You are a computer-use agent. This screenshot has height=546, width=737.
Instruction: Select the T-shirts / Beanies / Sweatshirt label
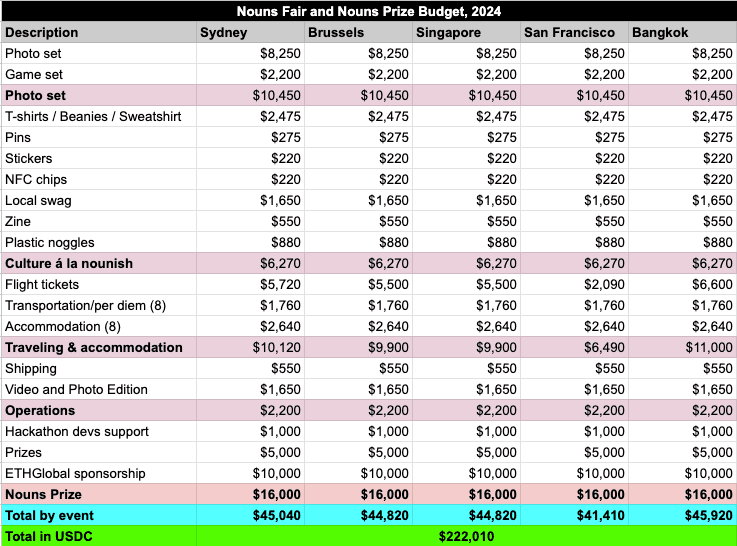point(93,116)
